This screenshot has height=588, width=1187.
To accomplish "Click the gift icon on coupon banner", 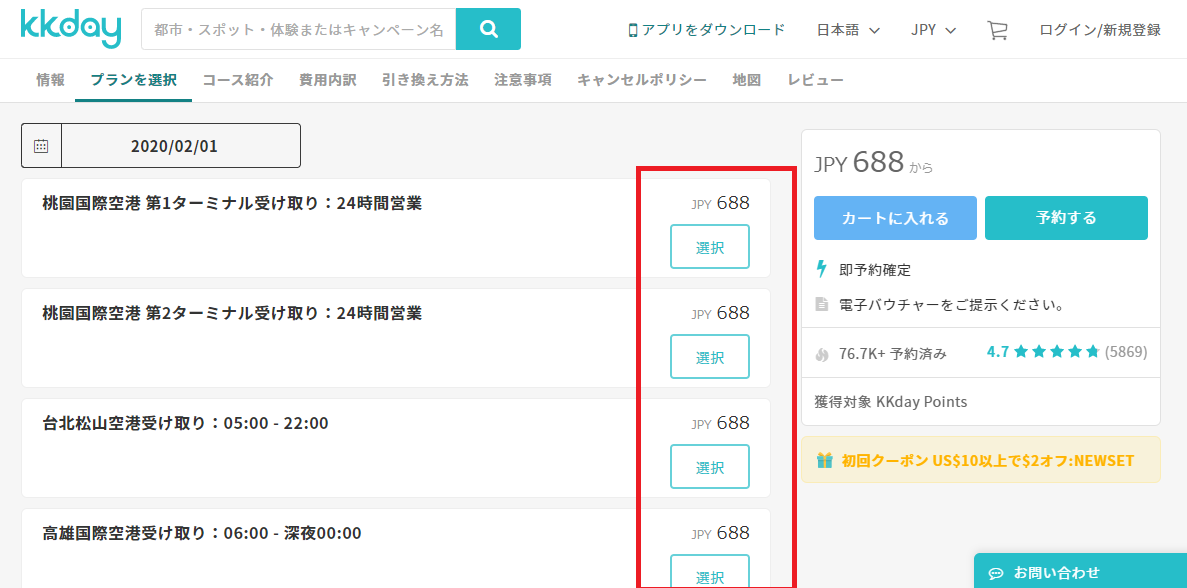I will (824, 460).
